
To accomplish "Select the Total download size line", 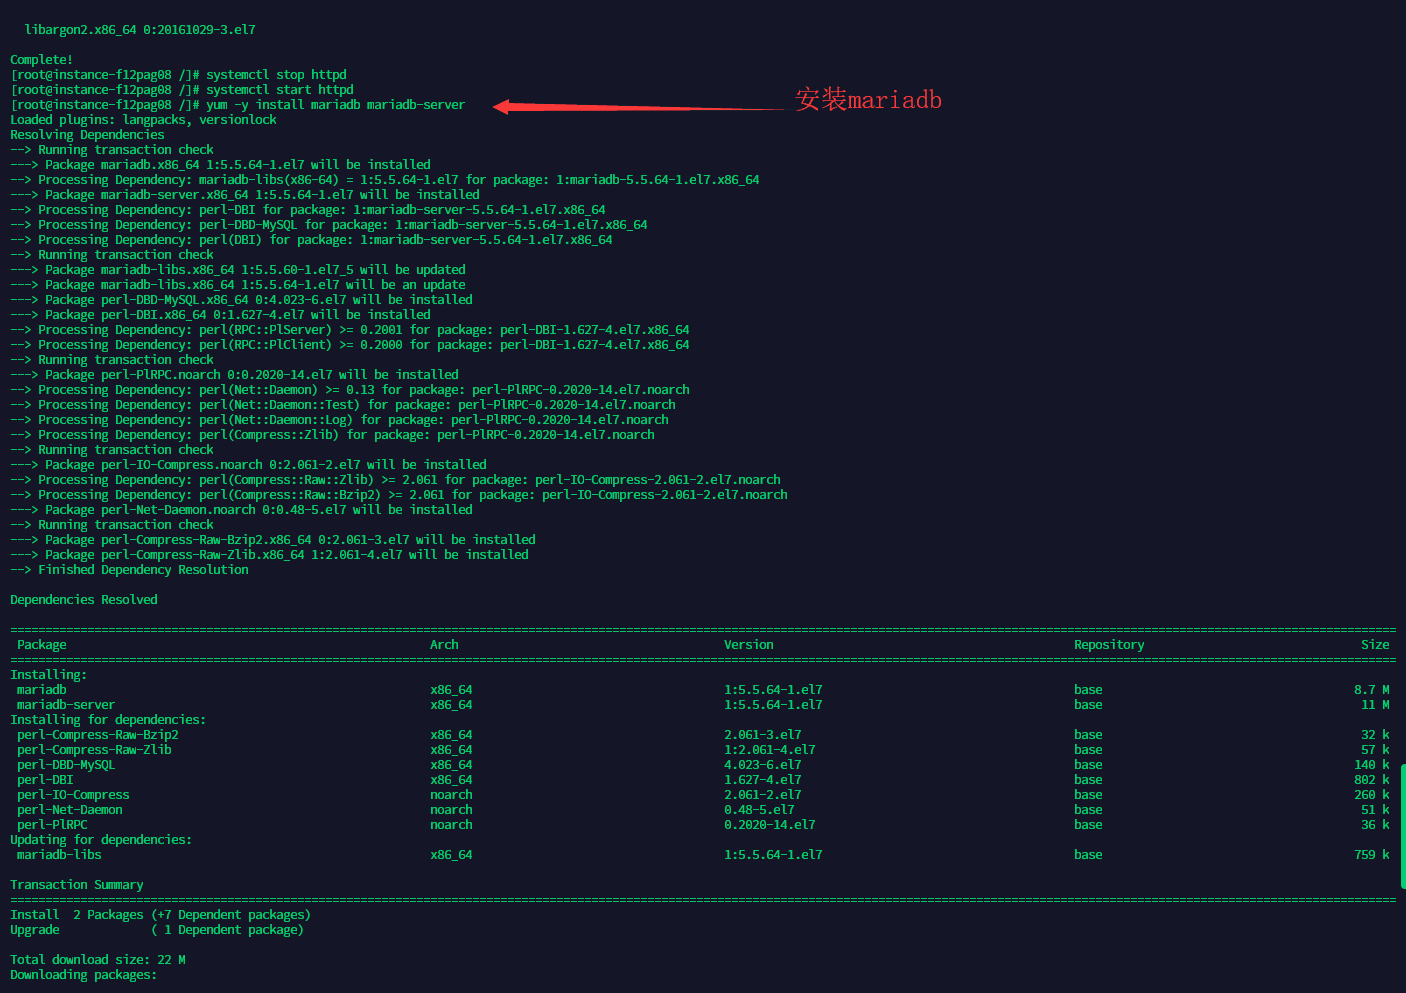I will [97, 959].
